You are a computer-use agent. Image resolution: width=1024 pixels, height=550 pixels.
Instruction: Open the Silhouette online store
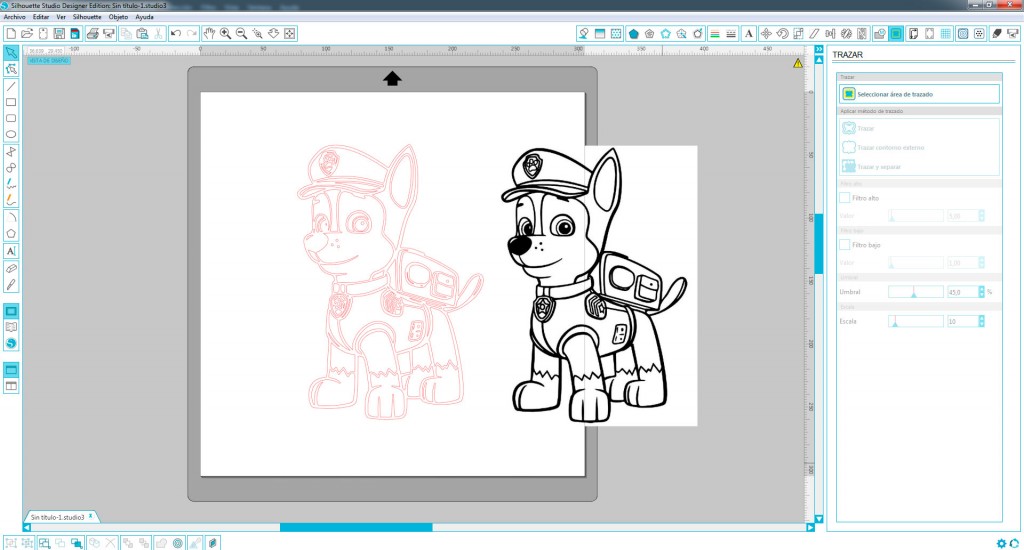pos(11,344)
